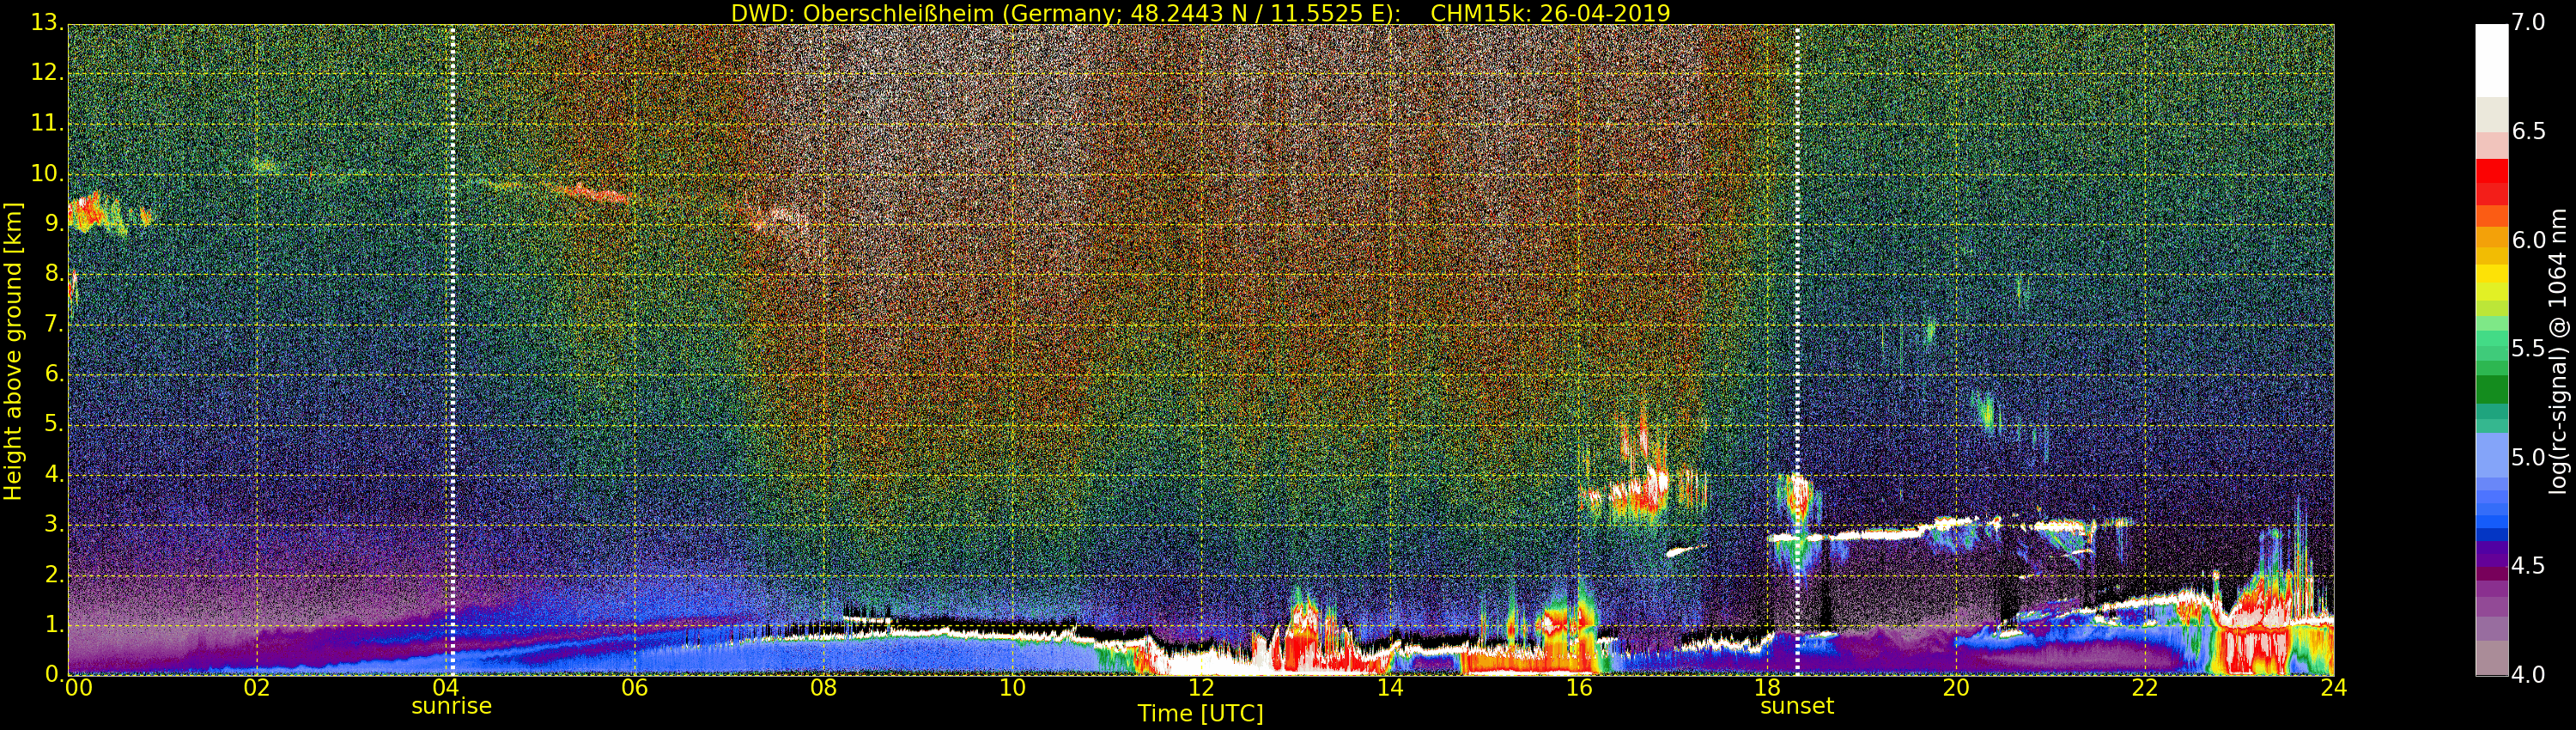This screenshot has height=730, width=2576.
Task: Click the height tick label '12.'
Action: (x=47, y=73)
